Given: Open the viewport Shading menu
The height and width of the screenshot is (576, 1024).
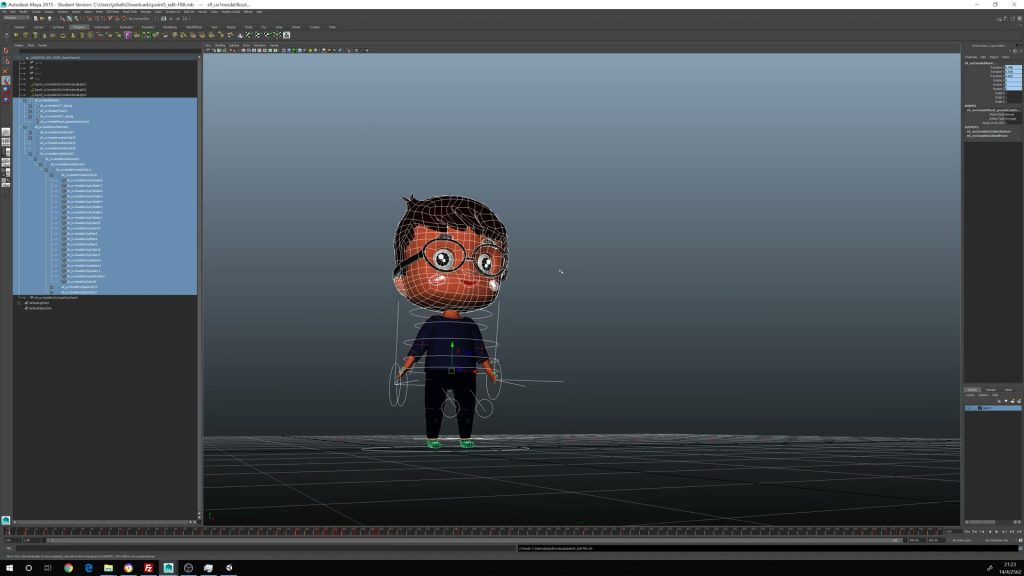Looking at the screenshot, I should tap(219, 45).
